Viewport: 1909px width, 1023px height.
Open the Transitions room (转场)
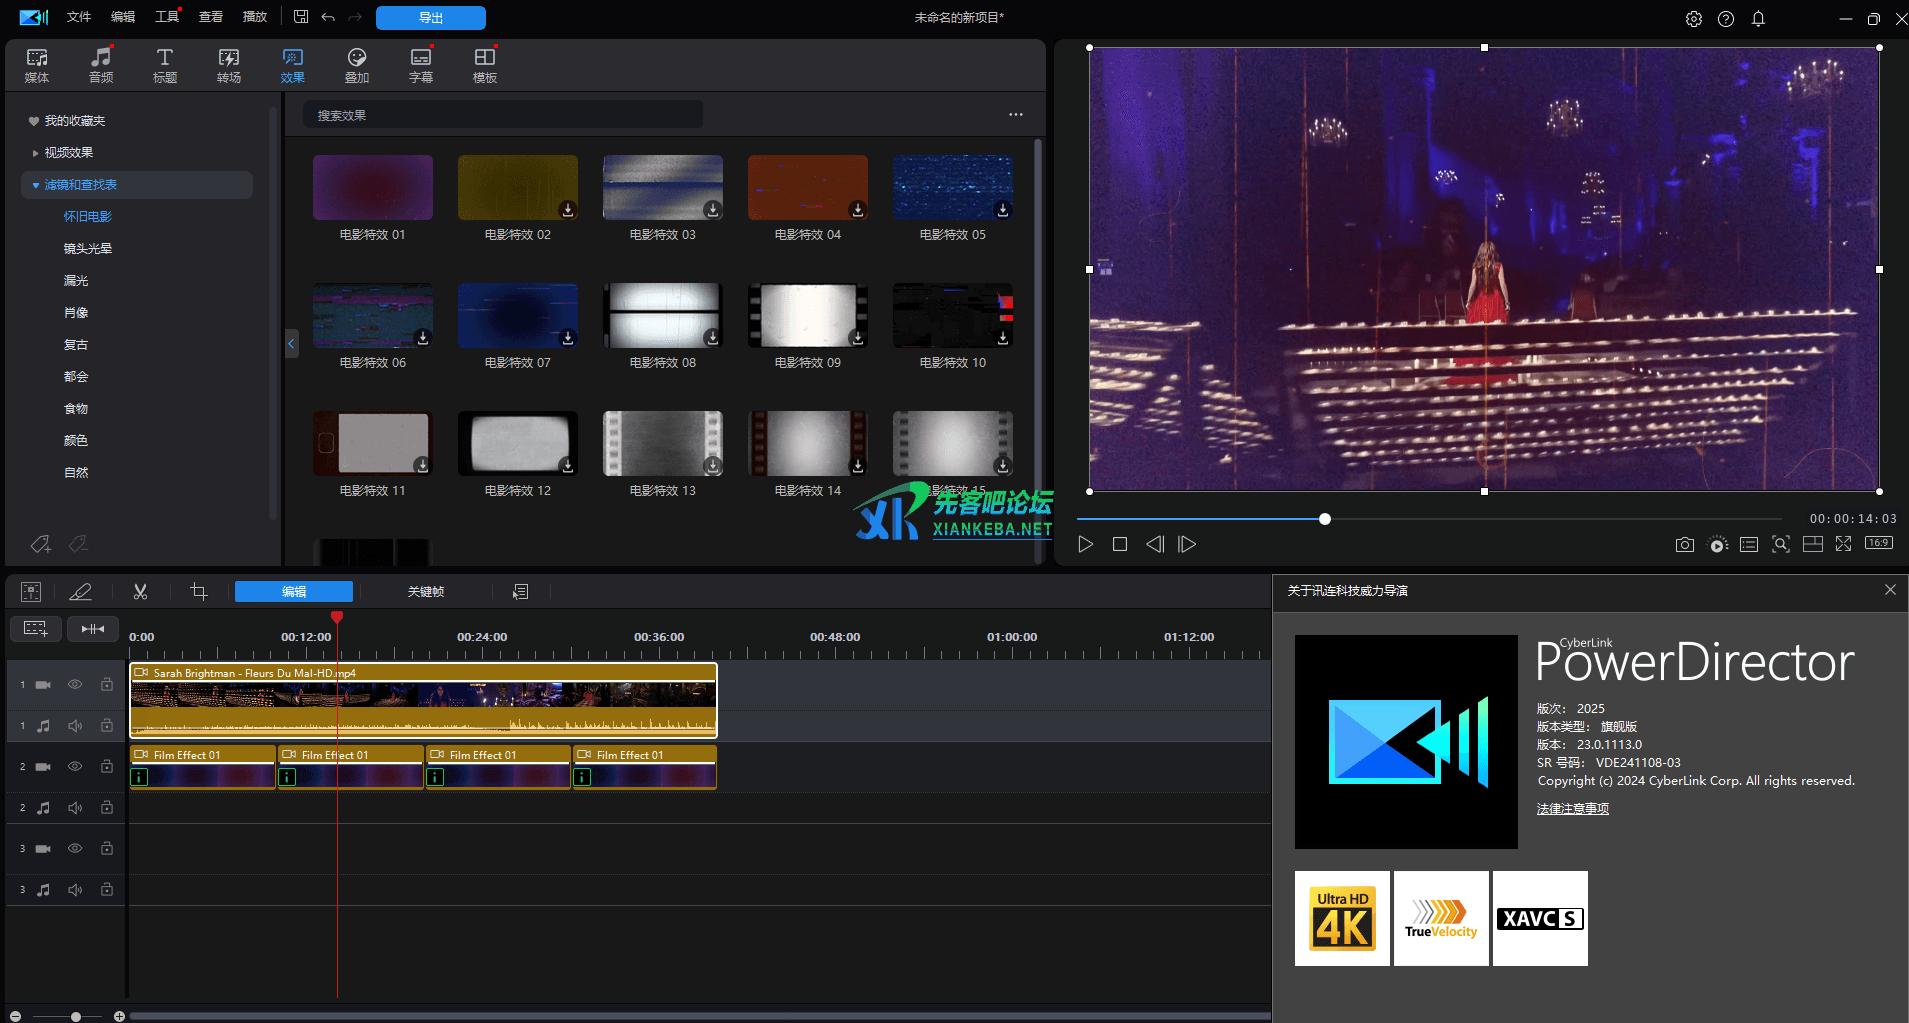(x=229, y=65)
